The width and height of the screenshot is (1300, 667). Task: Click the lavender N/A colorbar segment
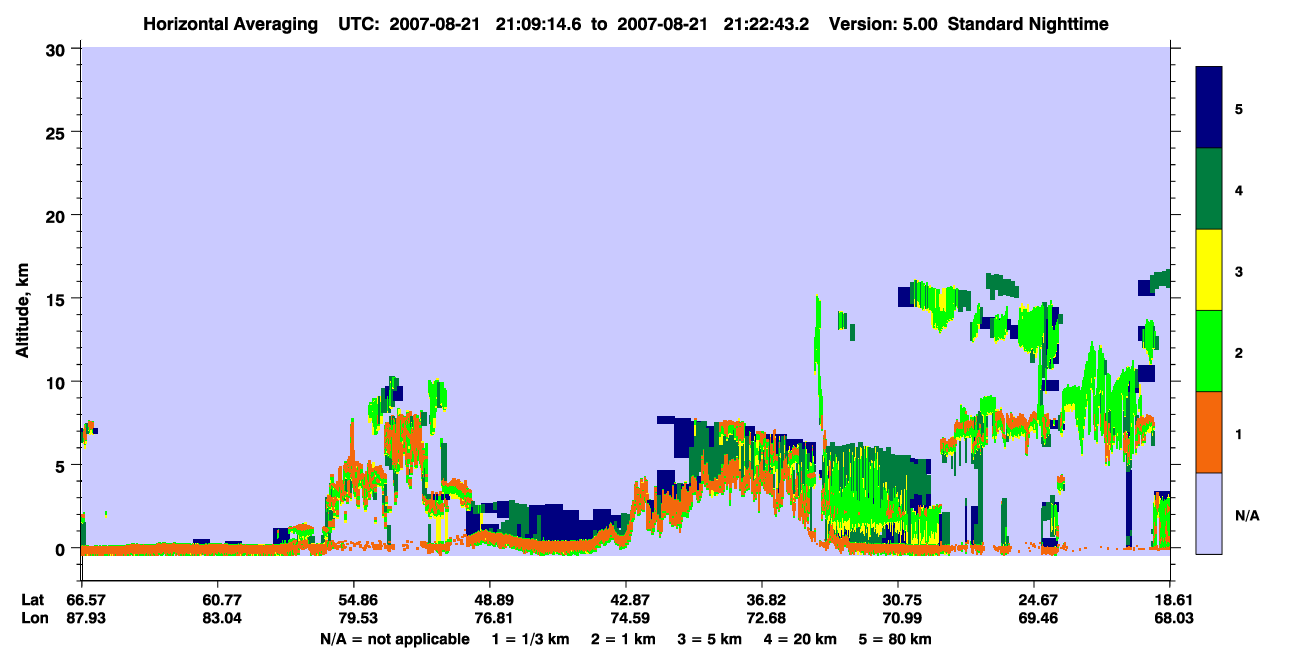(x=1209, y=513)
